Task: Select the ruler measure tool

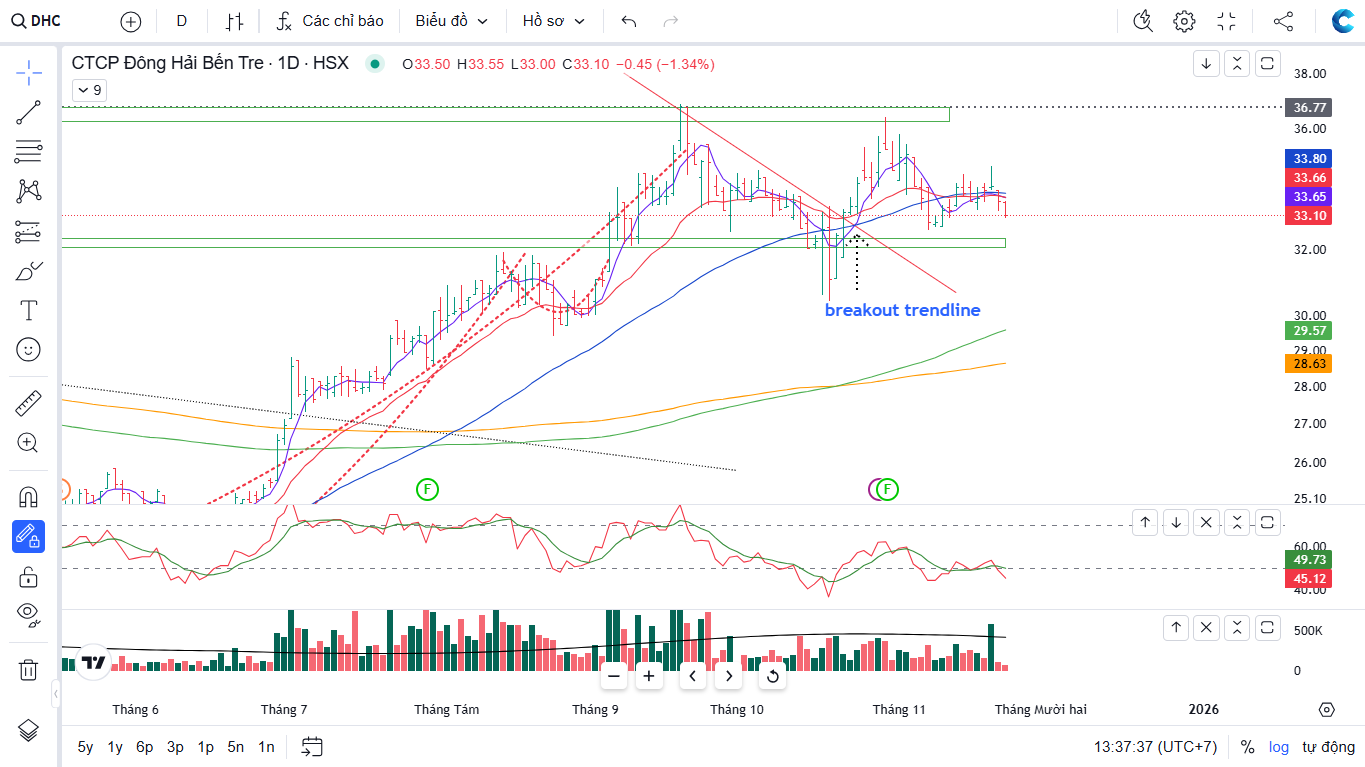Action: pyautogui.click(x=28, y=404)
